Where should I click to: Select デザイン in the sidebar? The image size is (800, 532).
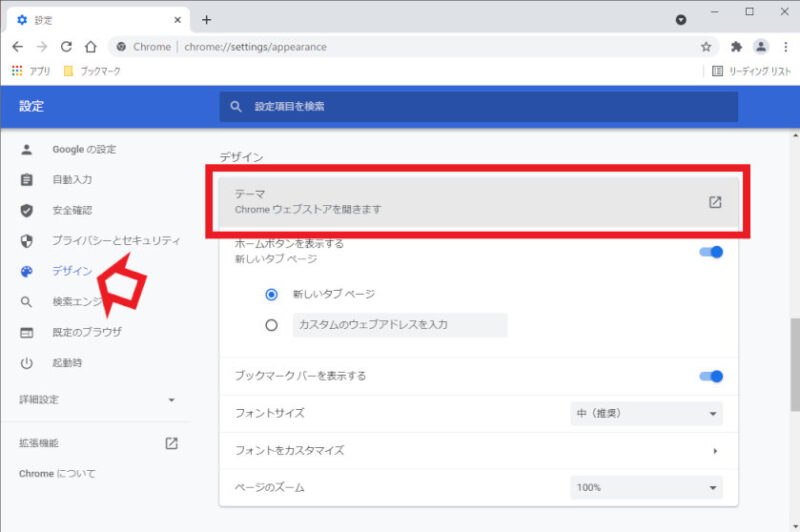tap(72, 271)
